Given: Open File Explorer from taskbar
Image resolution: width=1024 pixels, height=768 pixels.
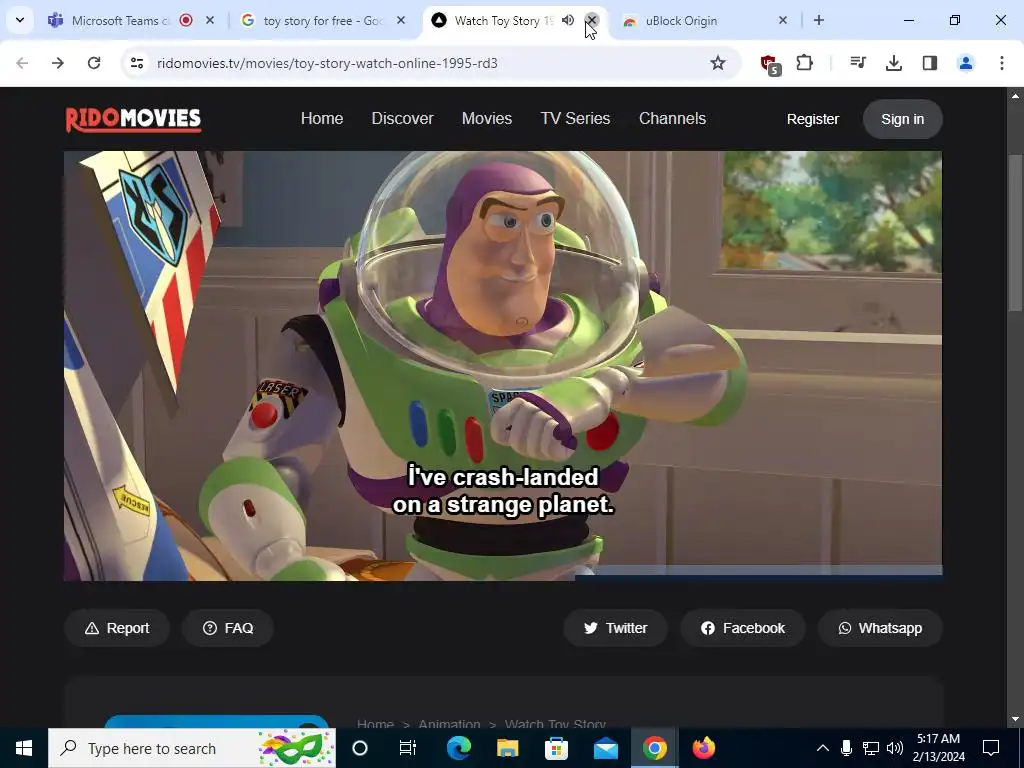Looking at the screenshot, I should coord(507,748).
